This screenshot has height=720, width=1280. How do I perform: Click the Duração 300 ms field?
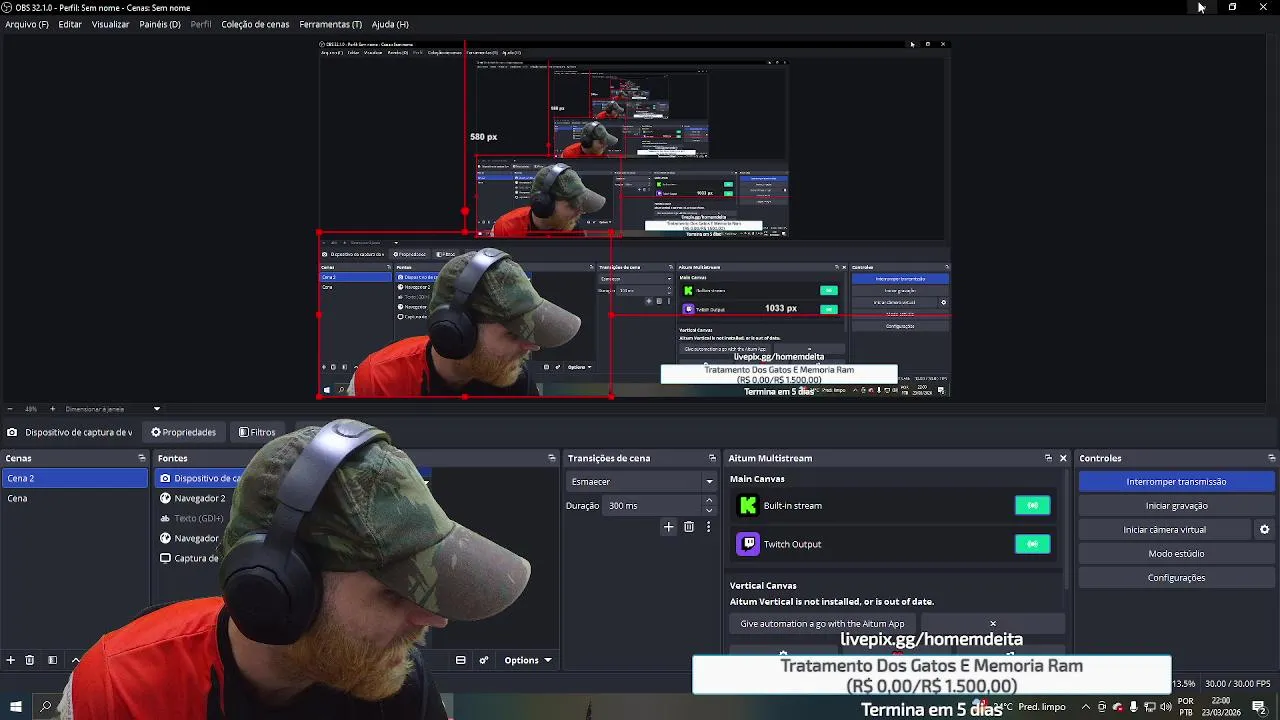652,506
